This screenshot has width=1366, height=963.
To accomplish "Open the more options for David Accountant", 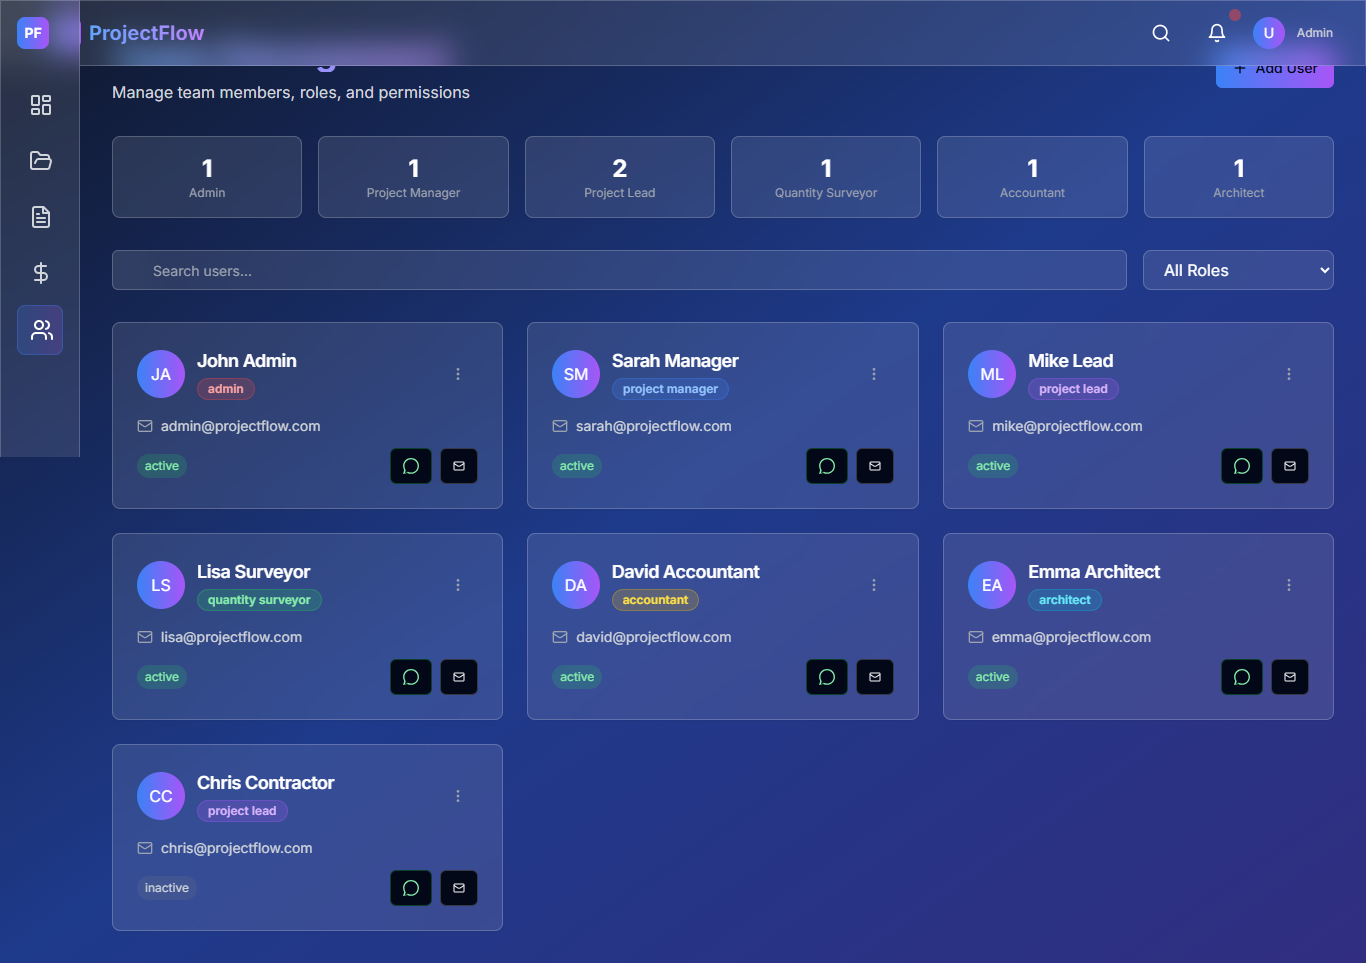I will point(874,585).
